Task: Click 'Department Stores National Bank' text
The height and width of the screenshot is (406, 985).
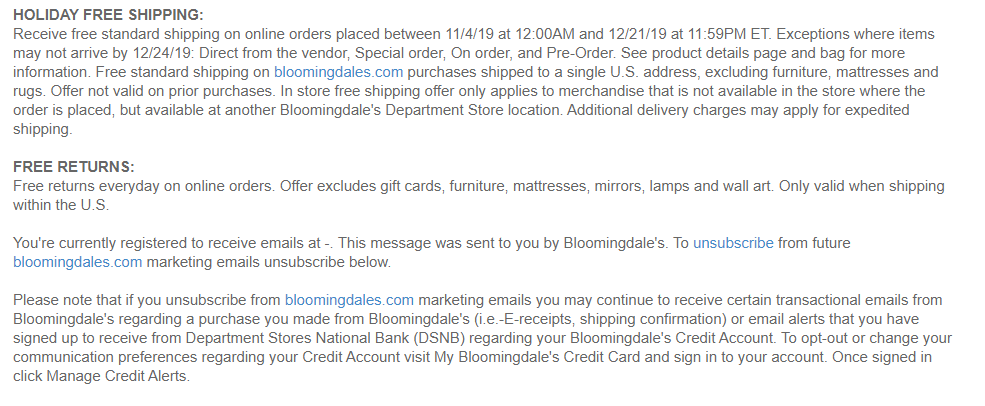Action: (297, 338)
